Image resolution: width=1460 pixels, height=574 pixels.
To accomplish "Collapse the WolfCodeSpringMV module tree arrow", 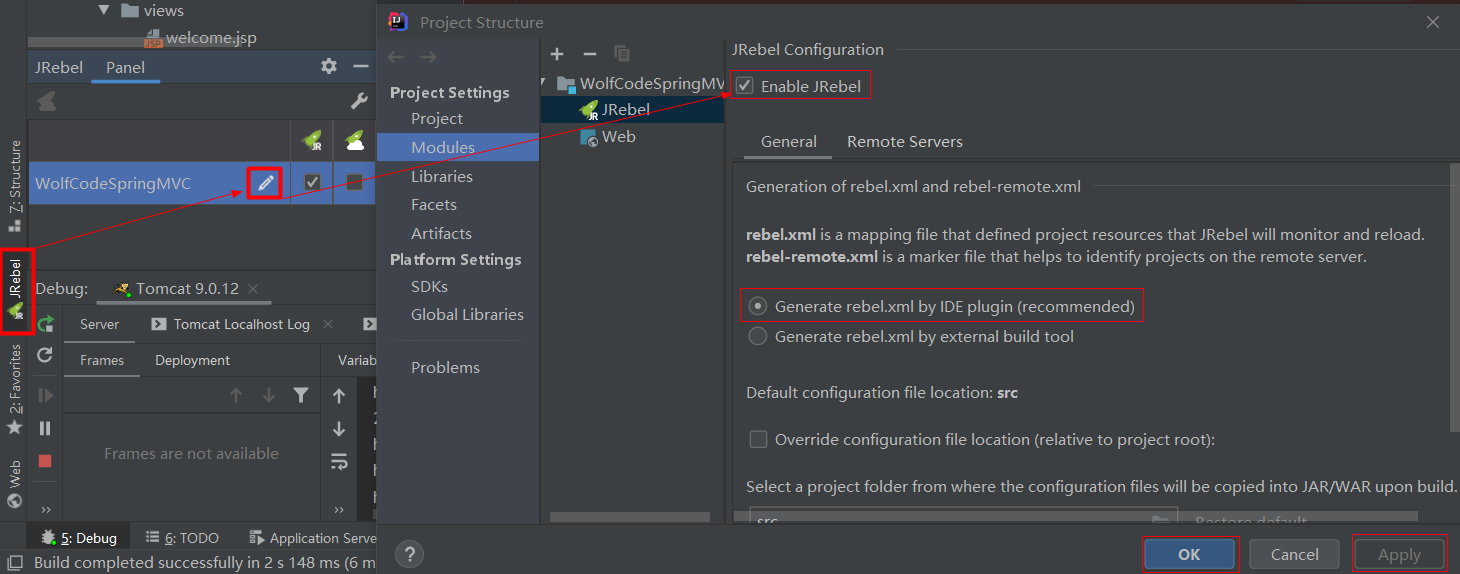I will point(543,84).
